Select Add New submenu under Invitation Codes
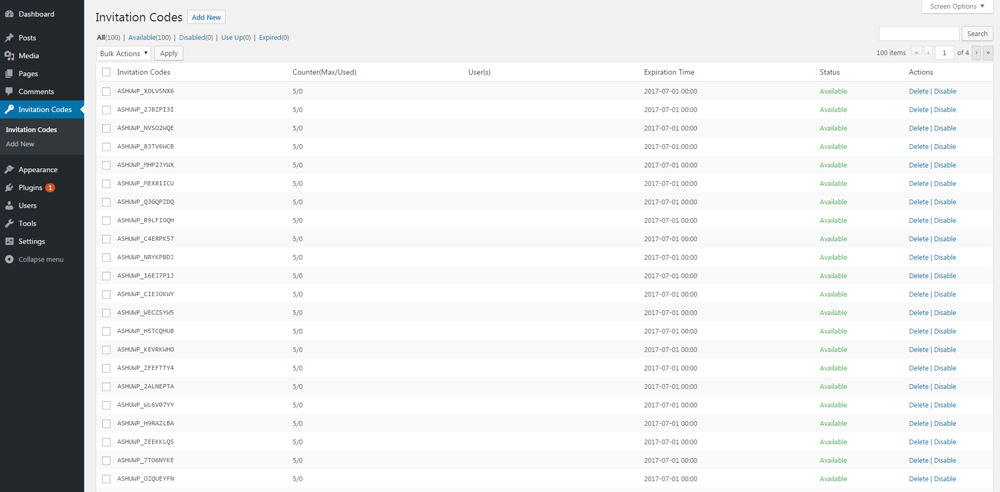The width and height of the screenshot is (1000, 492). pos(20,144)
